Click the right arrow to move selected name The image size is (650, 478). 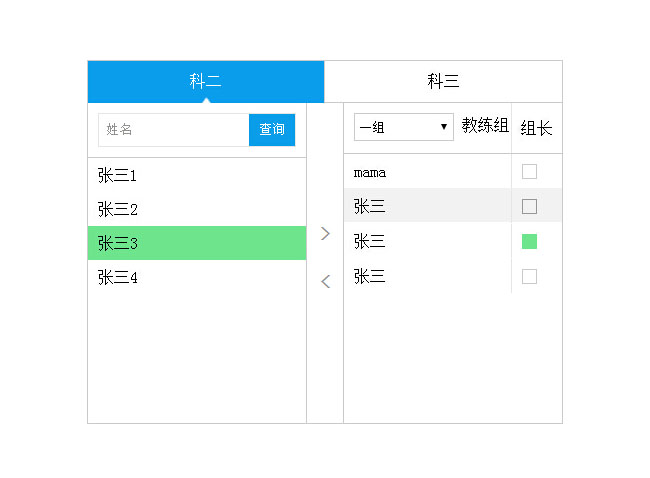tap(325, 233)
